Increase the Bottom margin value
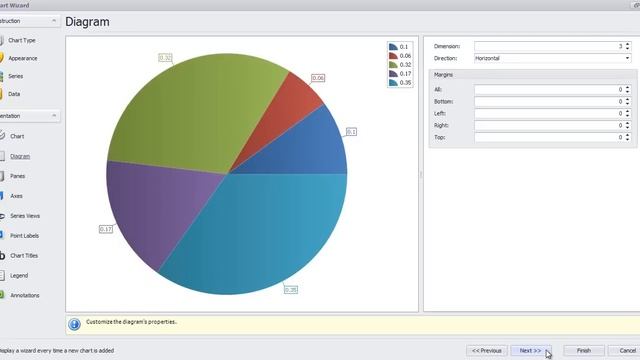The width and height of the screenshot is (640, 360). (x=628, y=99)
